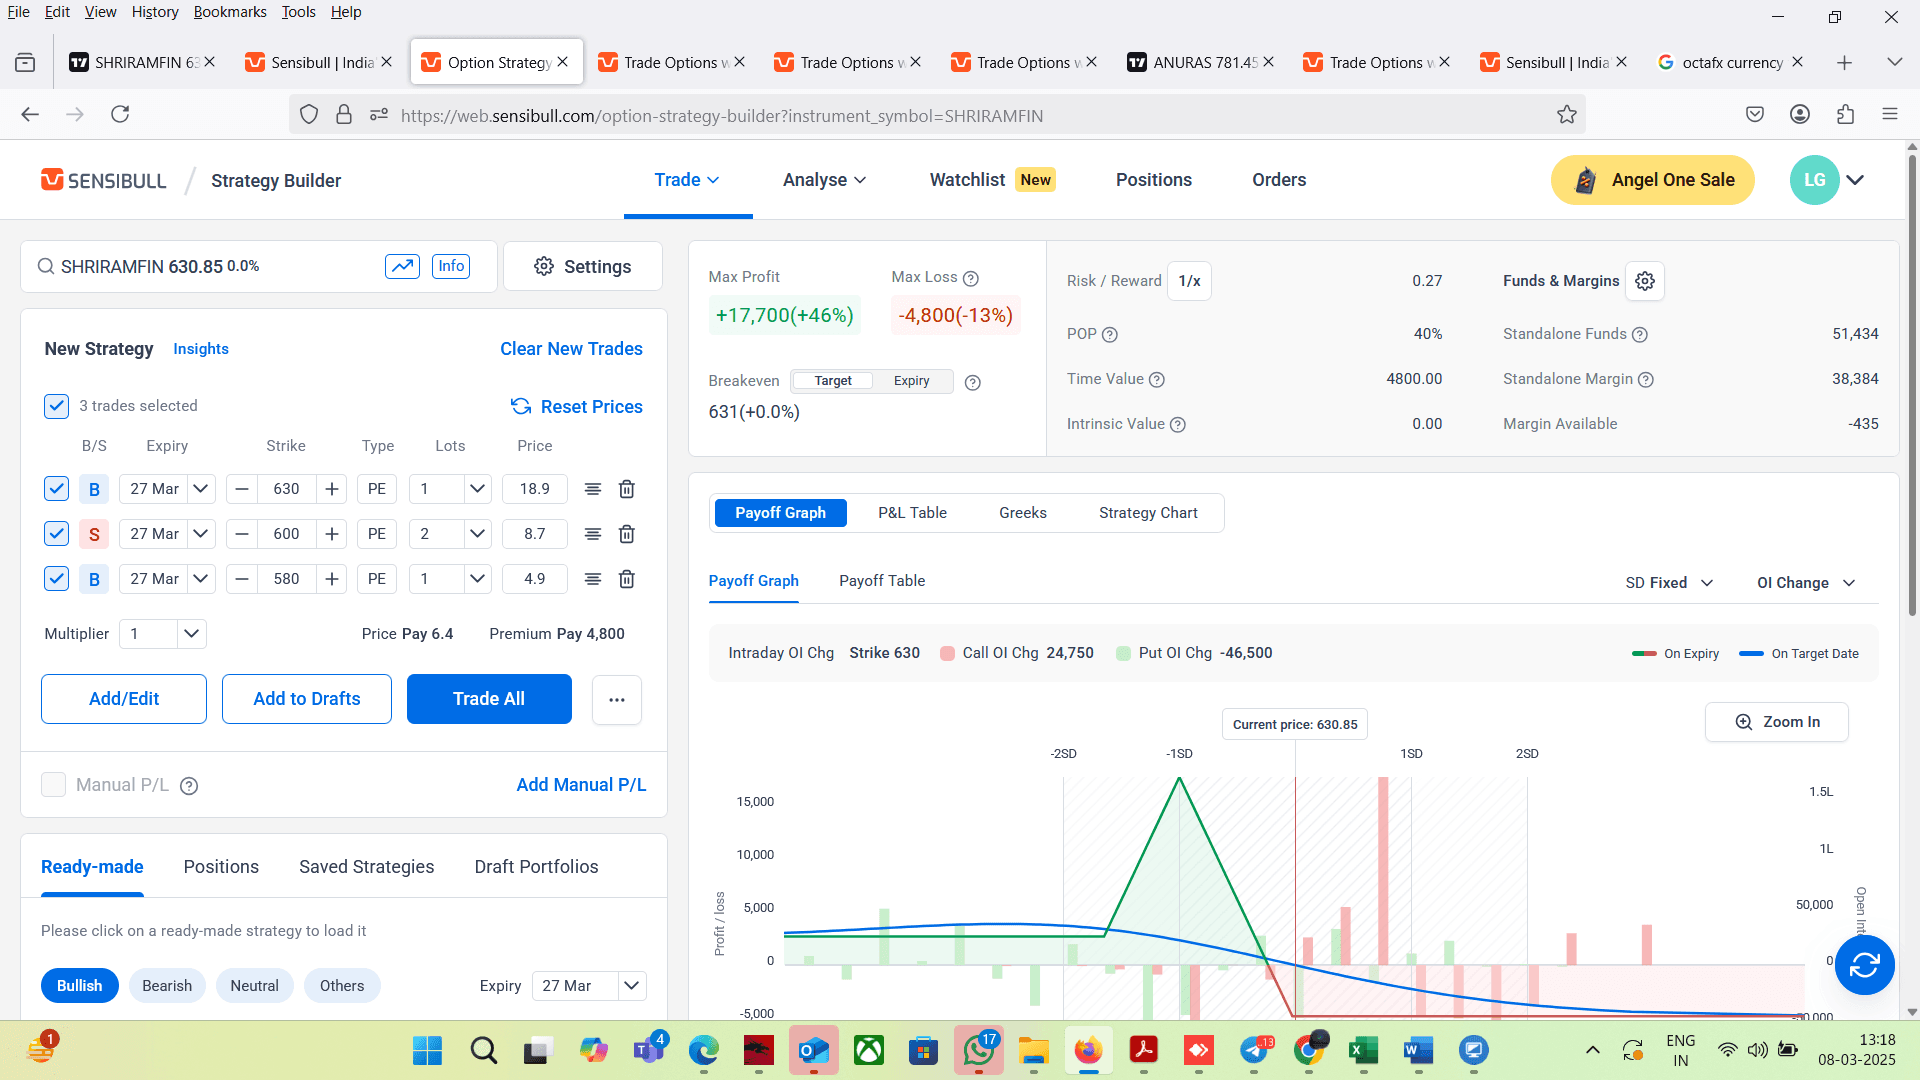This screenshot has height=1080, width=1920.
Task: Click Add Manual P/L link
Action: 581,785
